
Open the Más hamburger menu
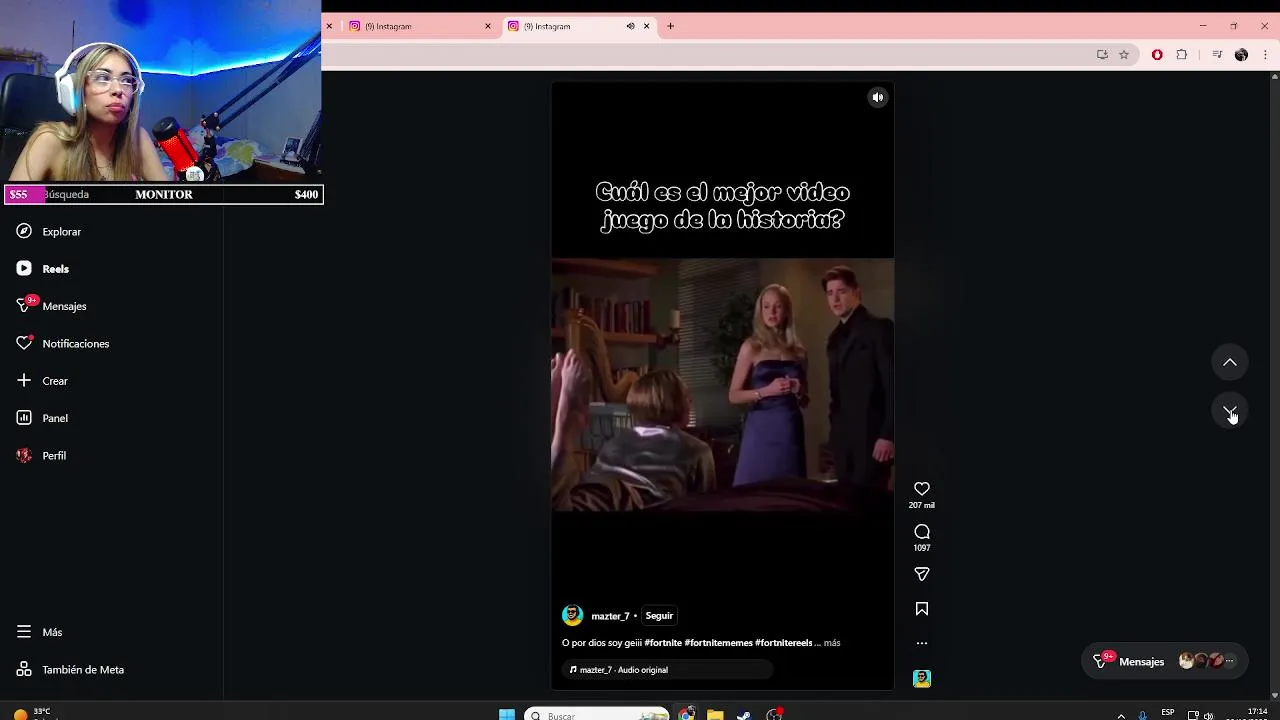(38, 632)
